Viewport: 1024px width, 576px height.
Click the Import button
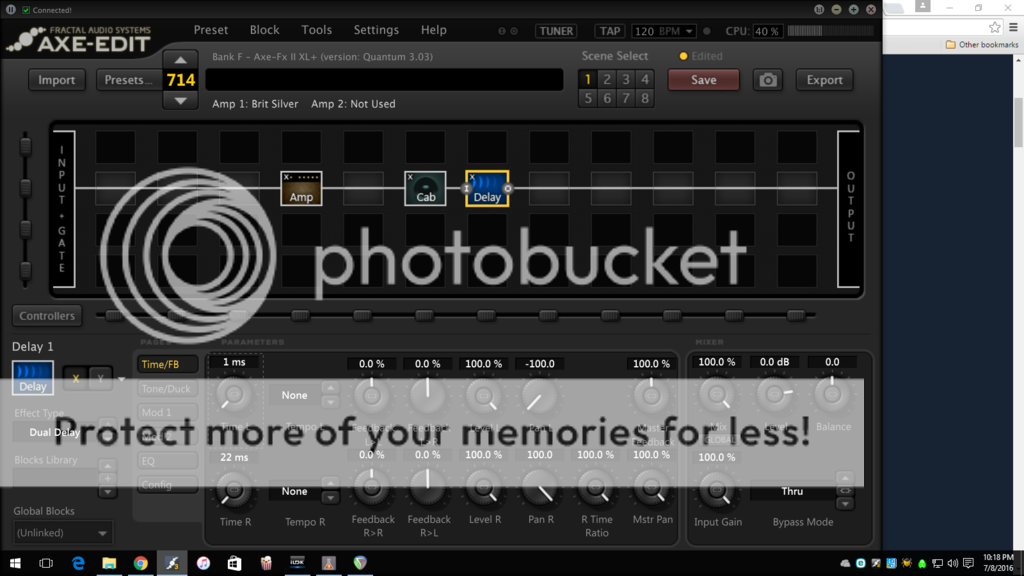coord(56,79)
